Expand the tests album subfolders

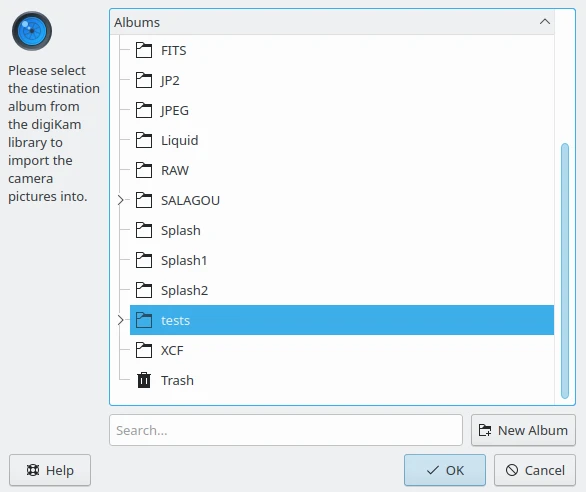pyautogui.click(x=120, y=320)
